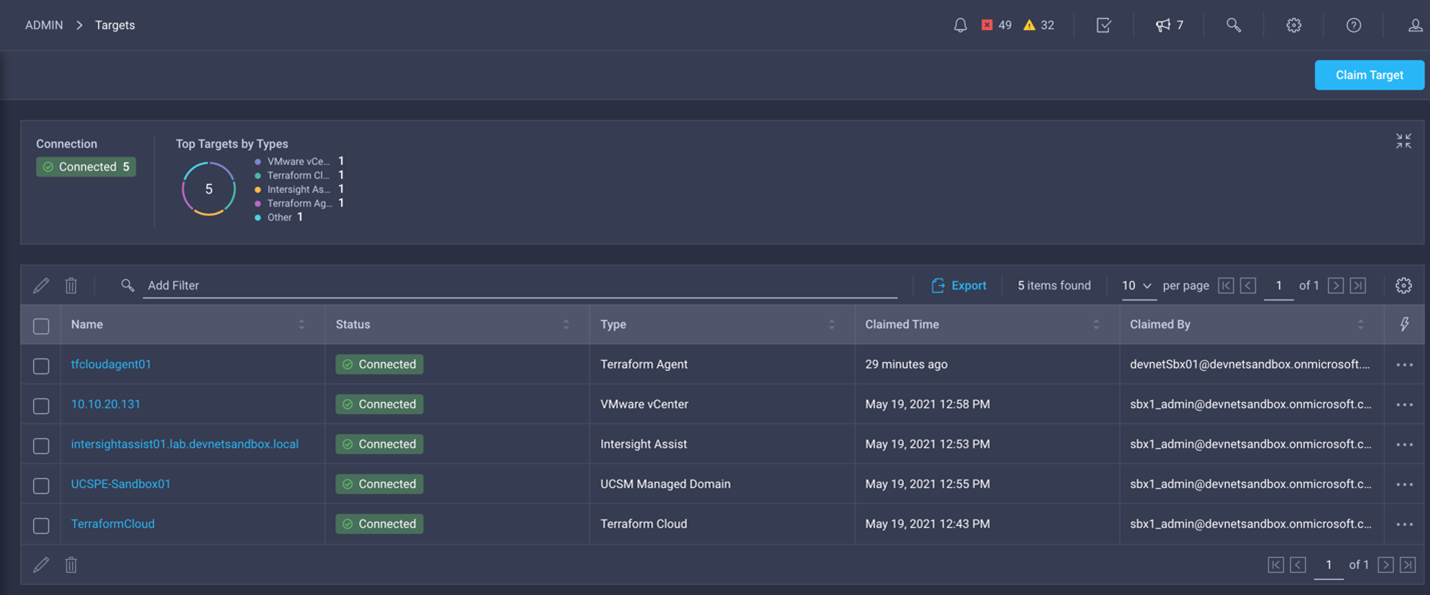The height and width of the screenshot is (595, 1430).
Task: Open the notifications bell icon
Action: point(960,25)
